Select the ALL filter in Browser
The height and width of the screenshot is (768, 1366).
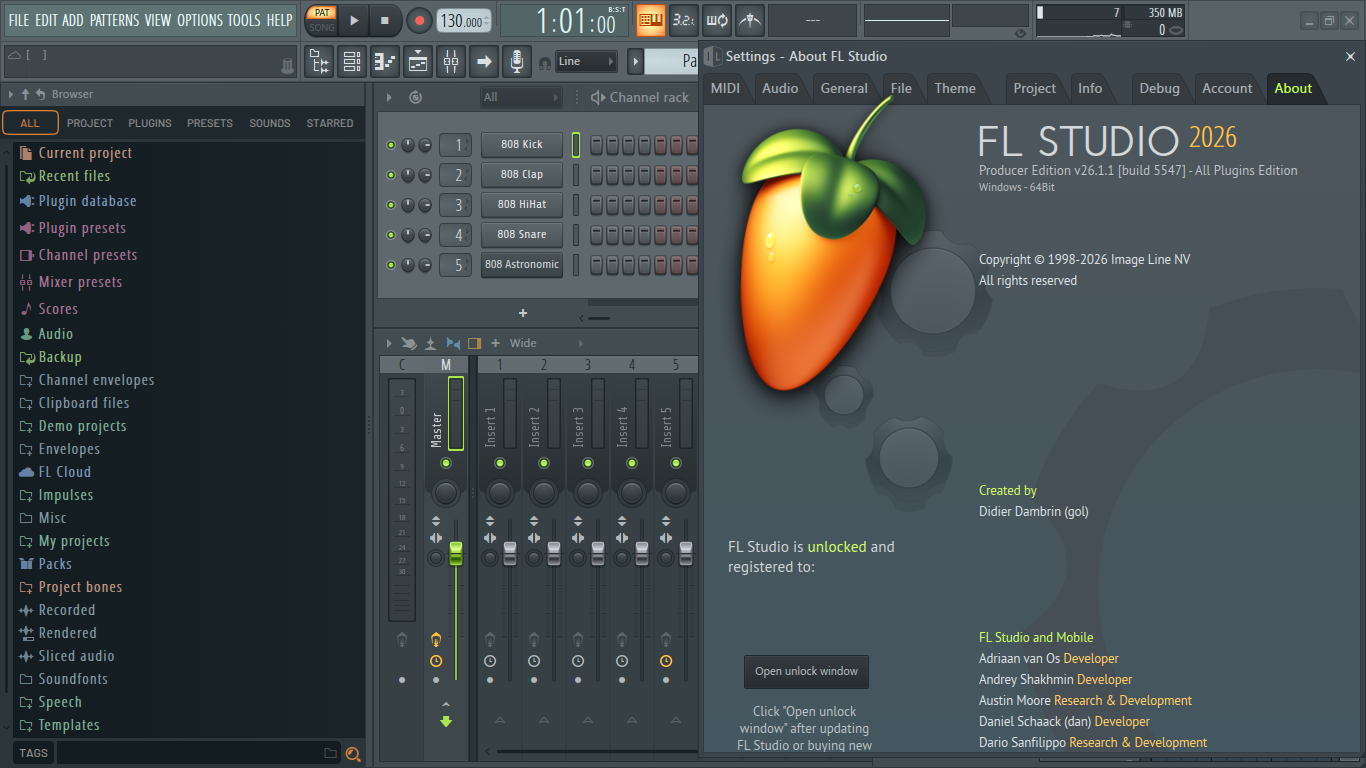tap(30, 123)
